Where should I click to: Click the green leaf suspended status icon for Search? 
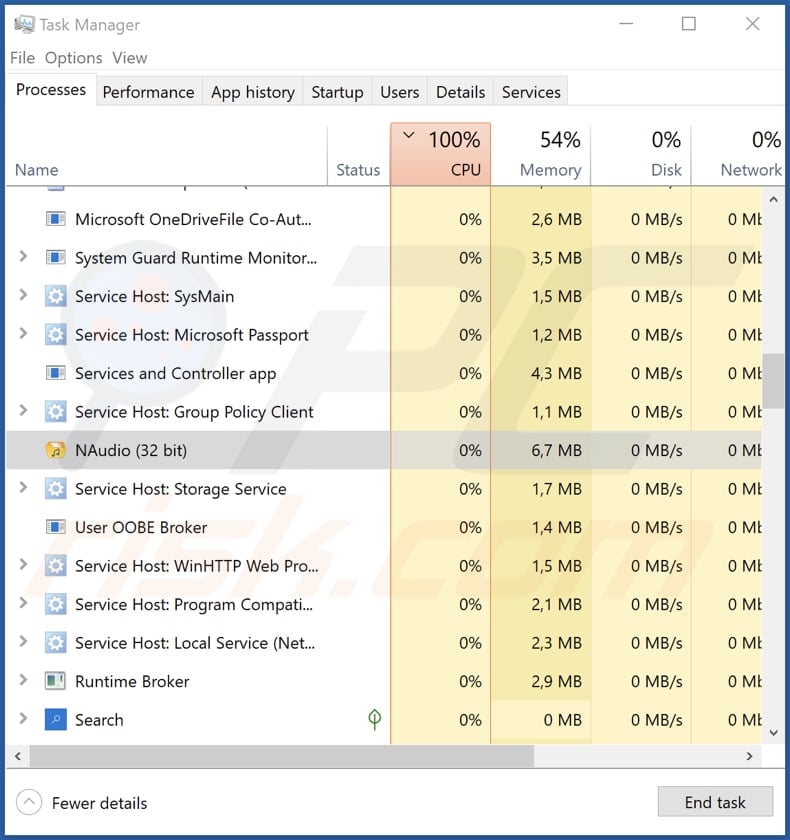pos(375,719)
